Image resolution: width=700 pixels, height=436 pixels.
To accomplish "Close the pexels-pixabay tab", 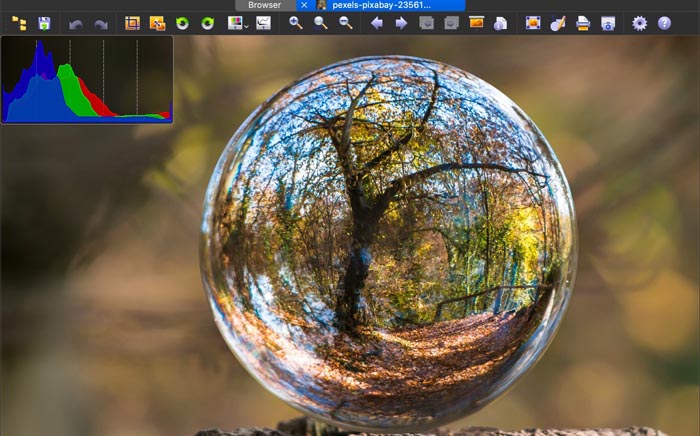I will 304,5.
